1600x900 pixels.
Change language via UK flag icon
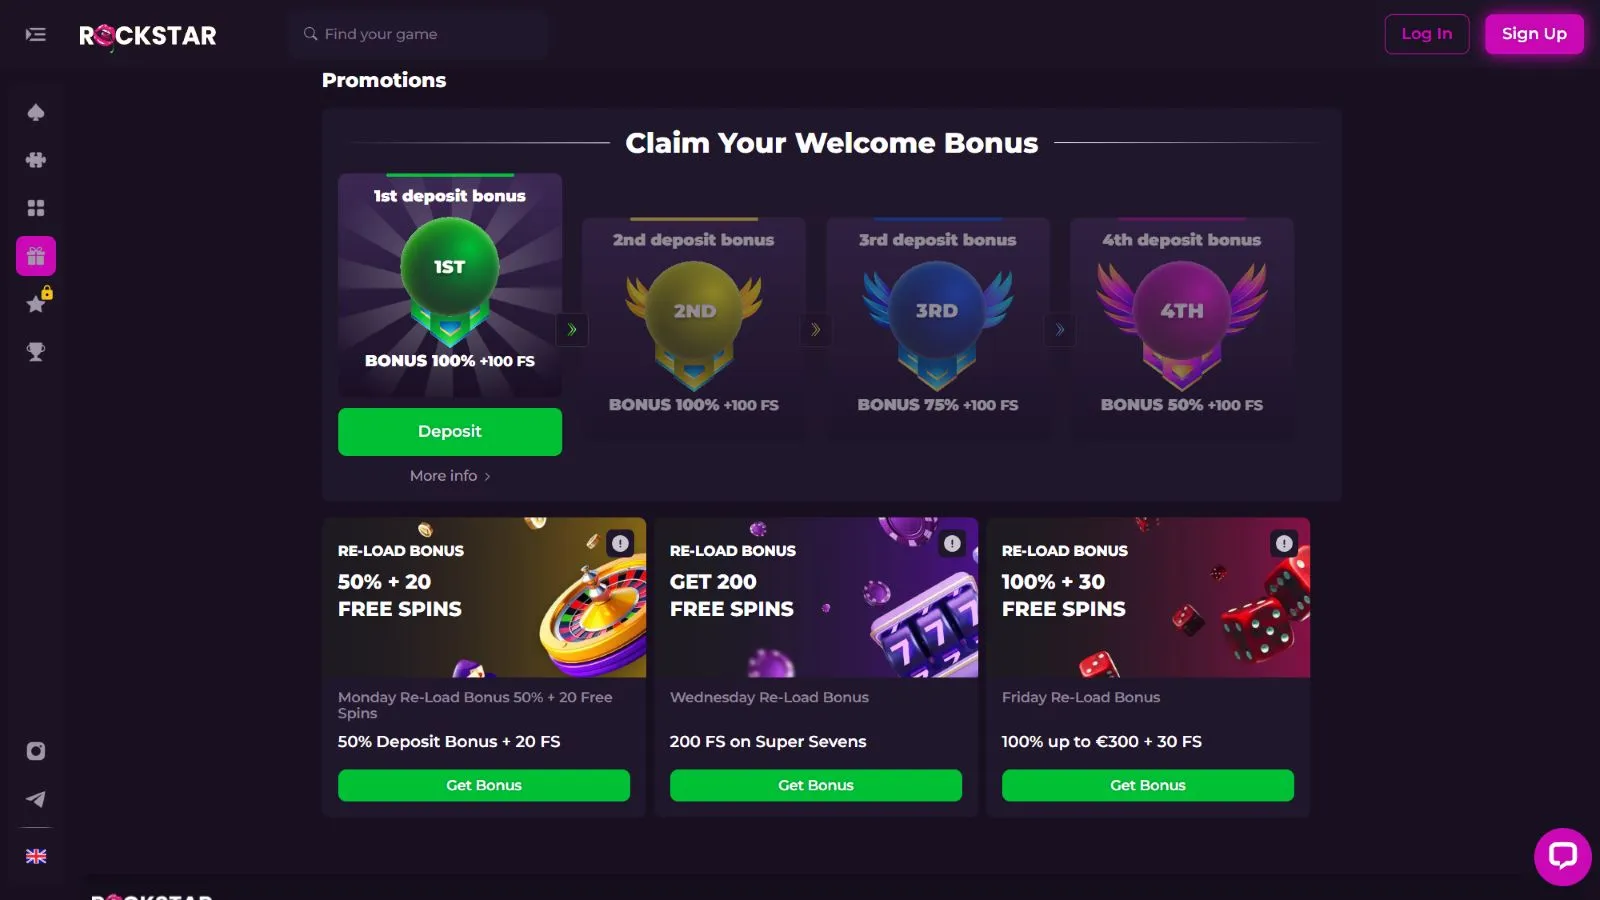coord(36,856)
